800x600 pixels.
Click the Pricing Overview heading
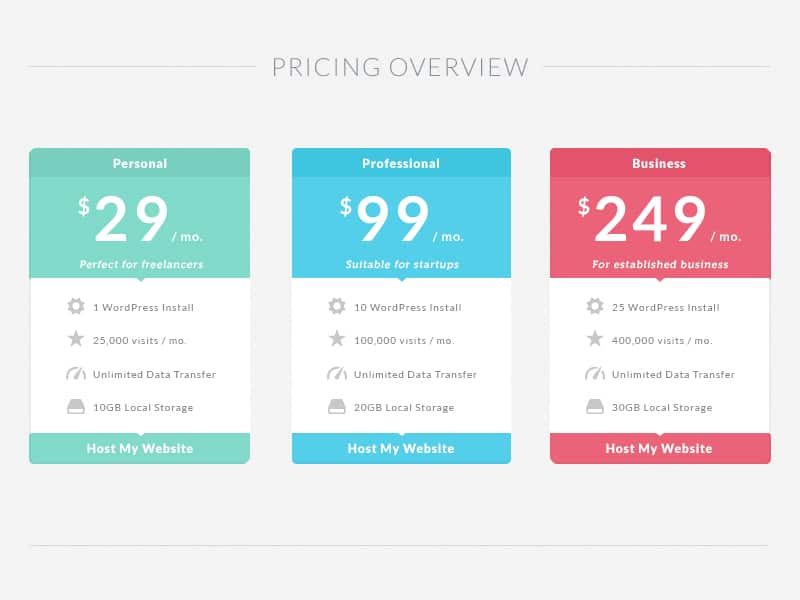click(400, 67)
